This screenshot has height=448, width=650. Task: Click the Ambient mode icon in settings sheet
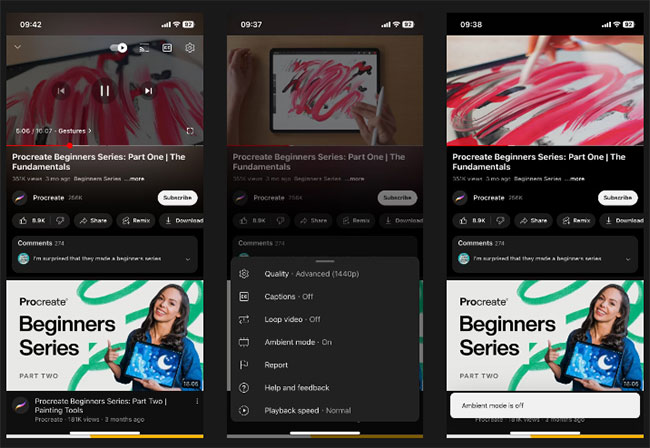point(244,342)
